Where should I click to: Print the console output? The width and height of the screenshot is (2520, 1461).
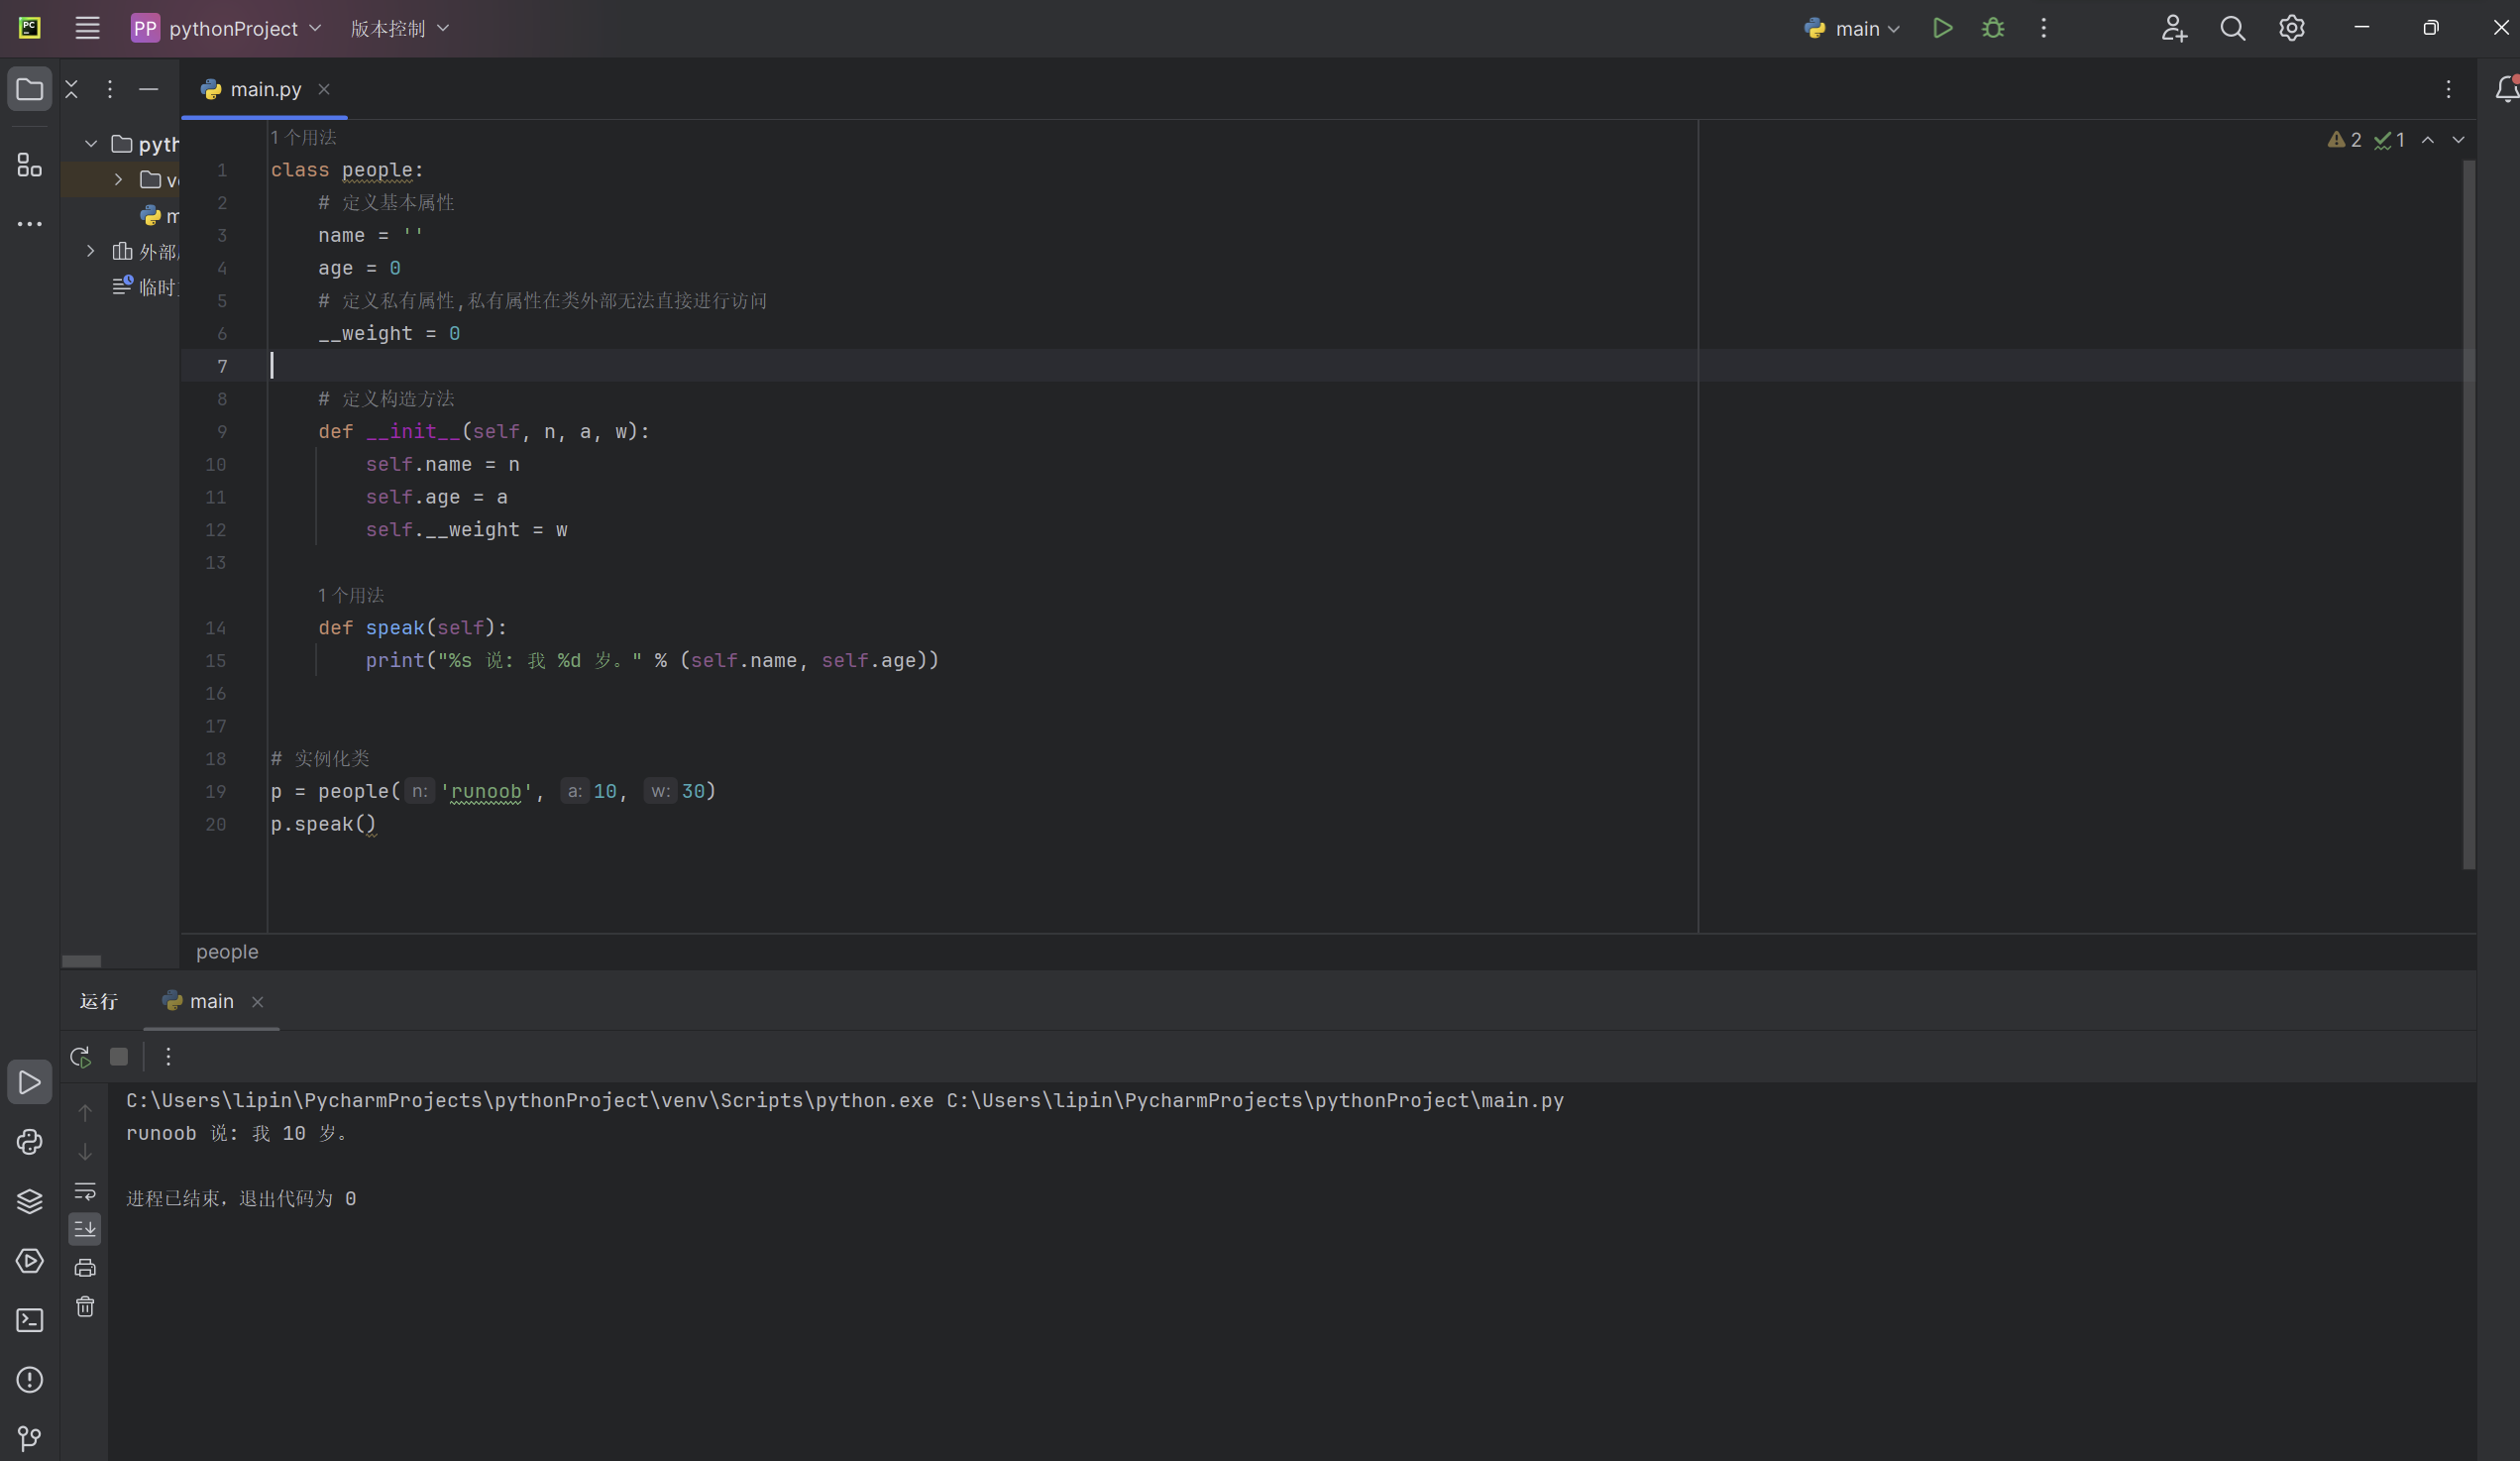[85, 1268]
